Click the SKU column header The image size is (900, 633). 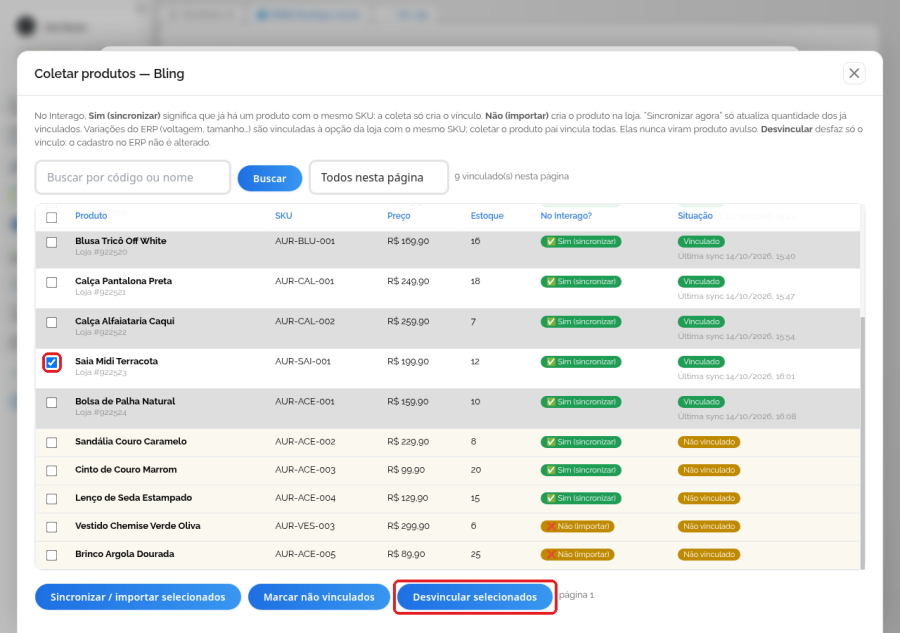(x=284, y=216)
